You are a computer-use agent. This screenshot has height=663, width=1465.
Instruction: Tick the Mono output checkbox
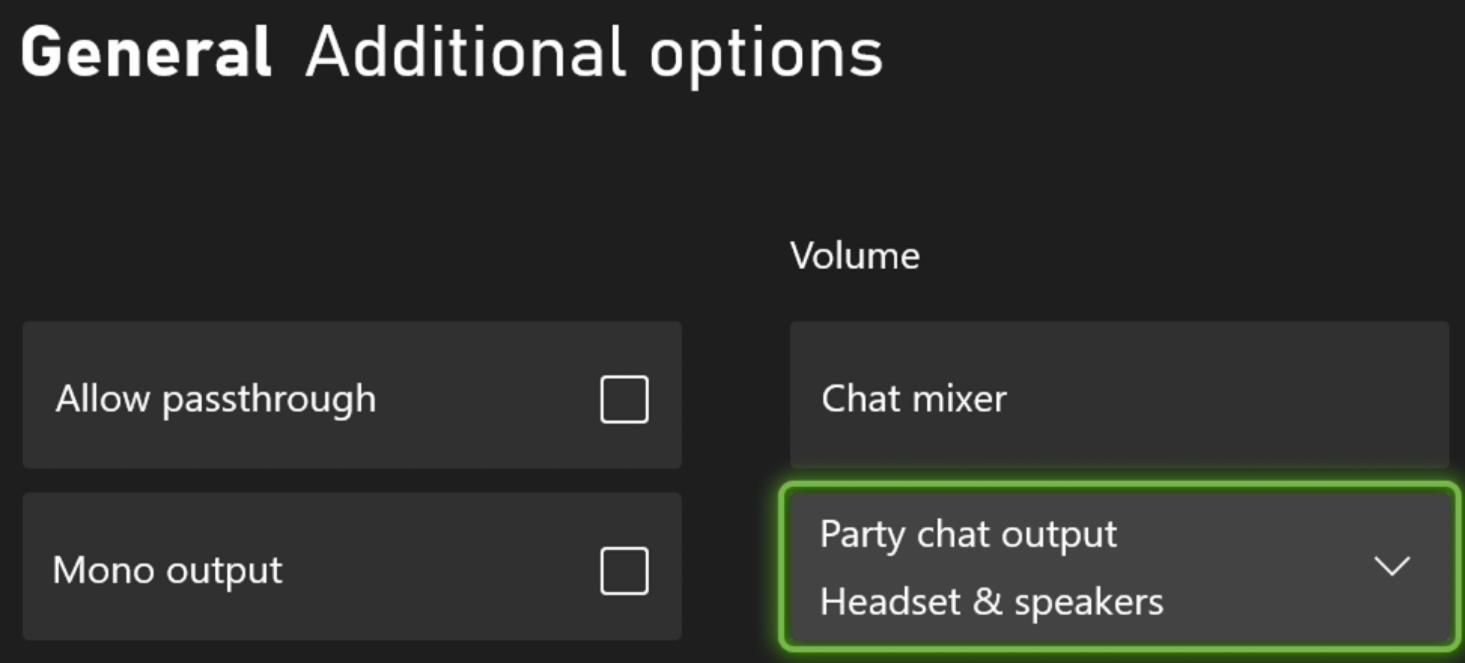tap(624, 571)
